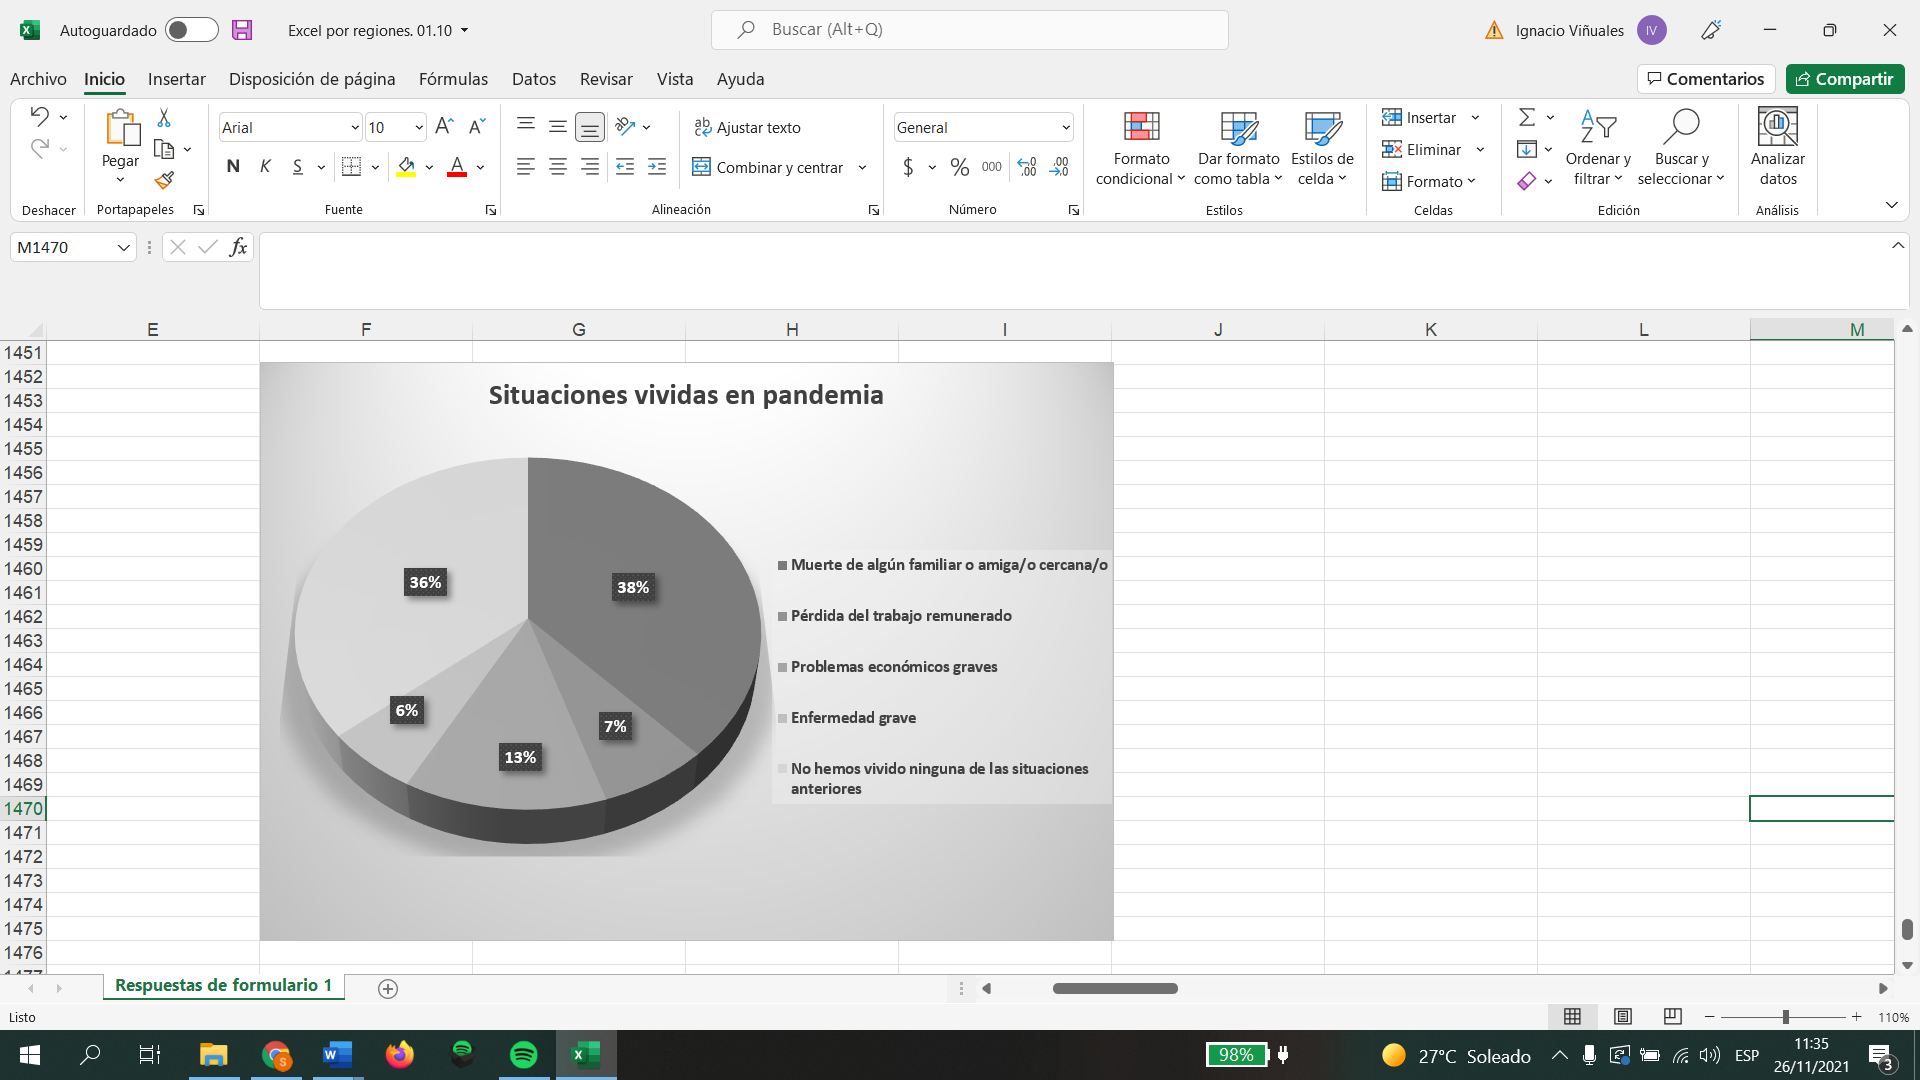
Task: Open fill color dropdown arrow
Action: pyautogui.click(x=429, y=167)
